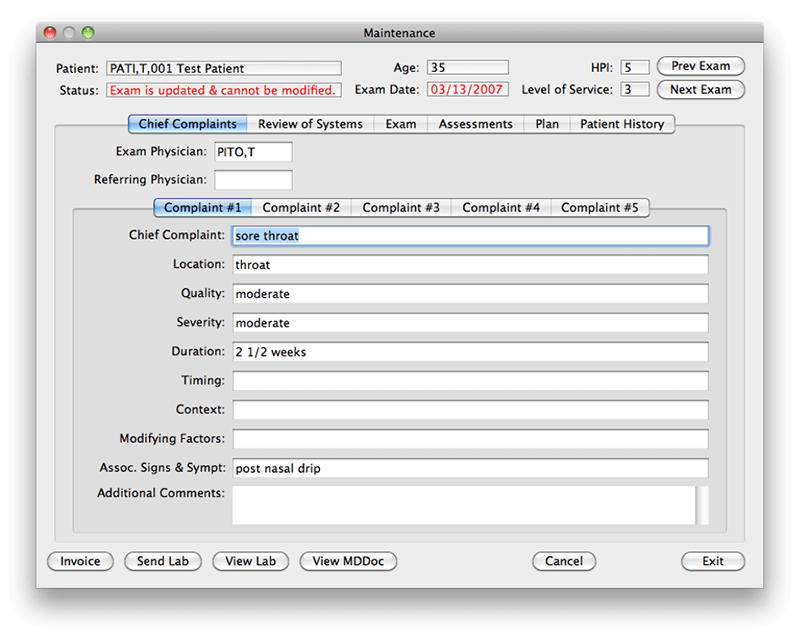Click the Prev Exam button

[x=701, y=66]
